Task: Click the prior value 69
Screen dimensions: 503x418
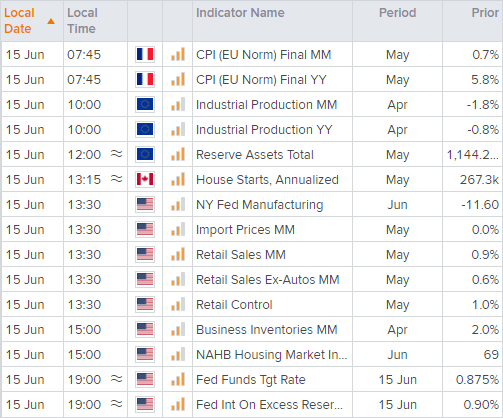Action: [491, 355]
